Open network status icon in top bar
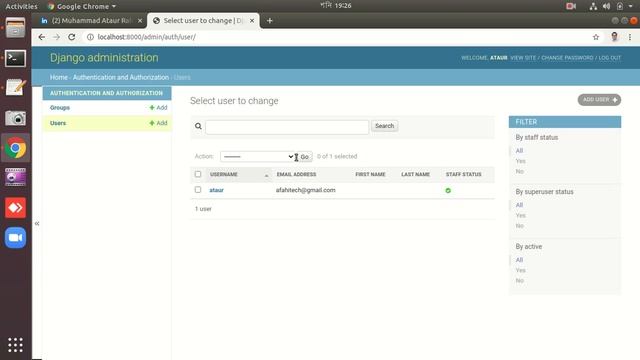The image size is (640, 360). [593, 6]
